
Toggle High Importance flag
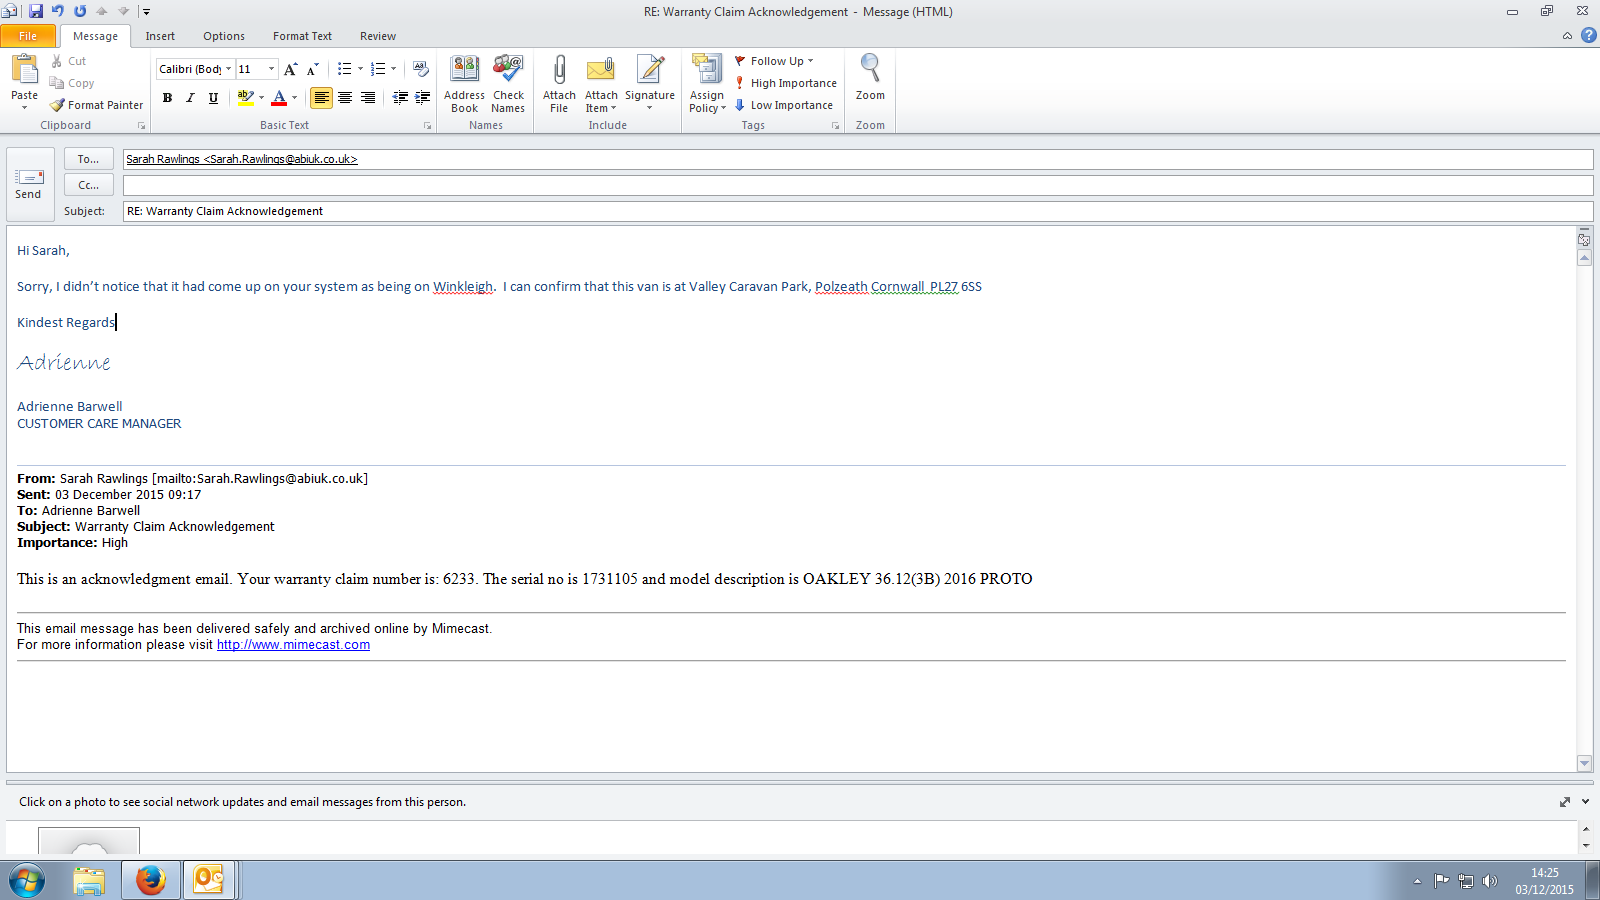pyautogui.click(x=786, y=83)
